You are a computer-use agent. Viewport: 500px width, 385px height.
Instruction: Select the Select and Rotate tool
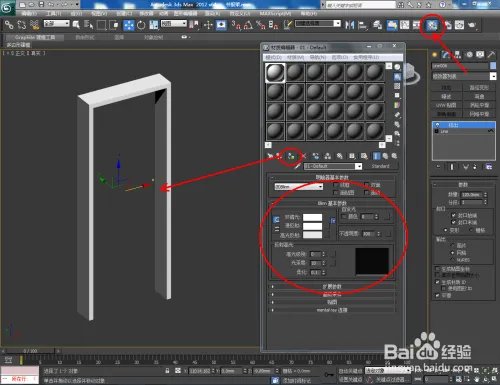pos(141,25)
